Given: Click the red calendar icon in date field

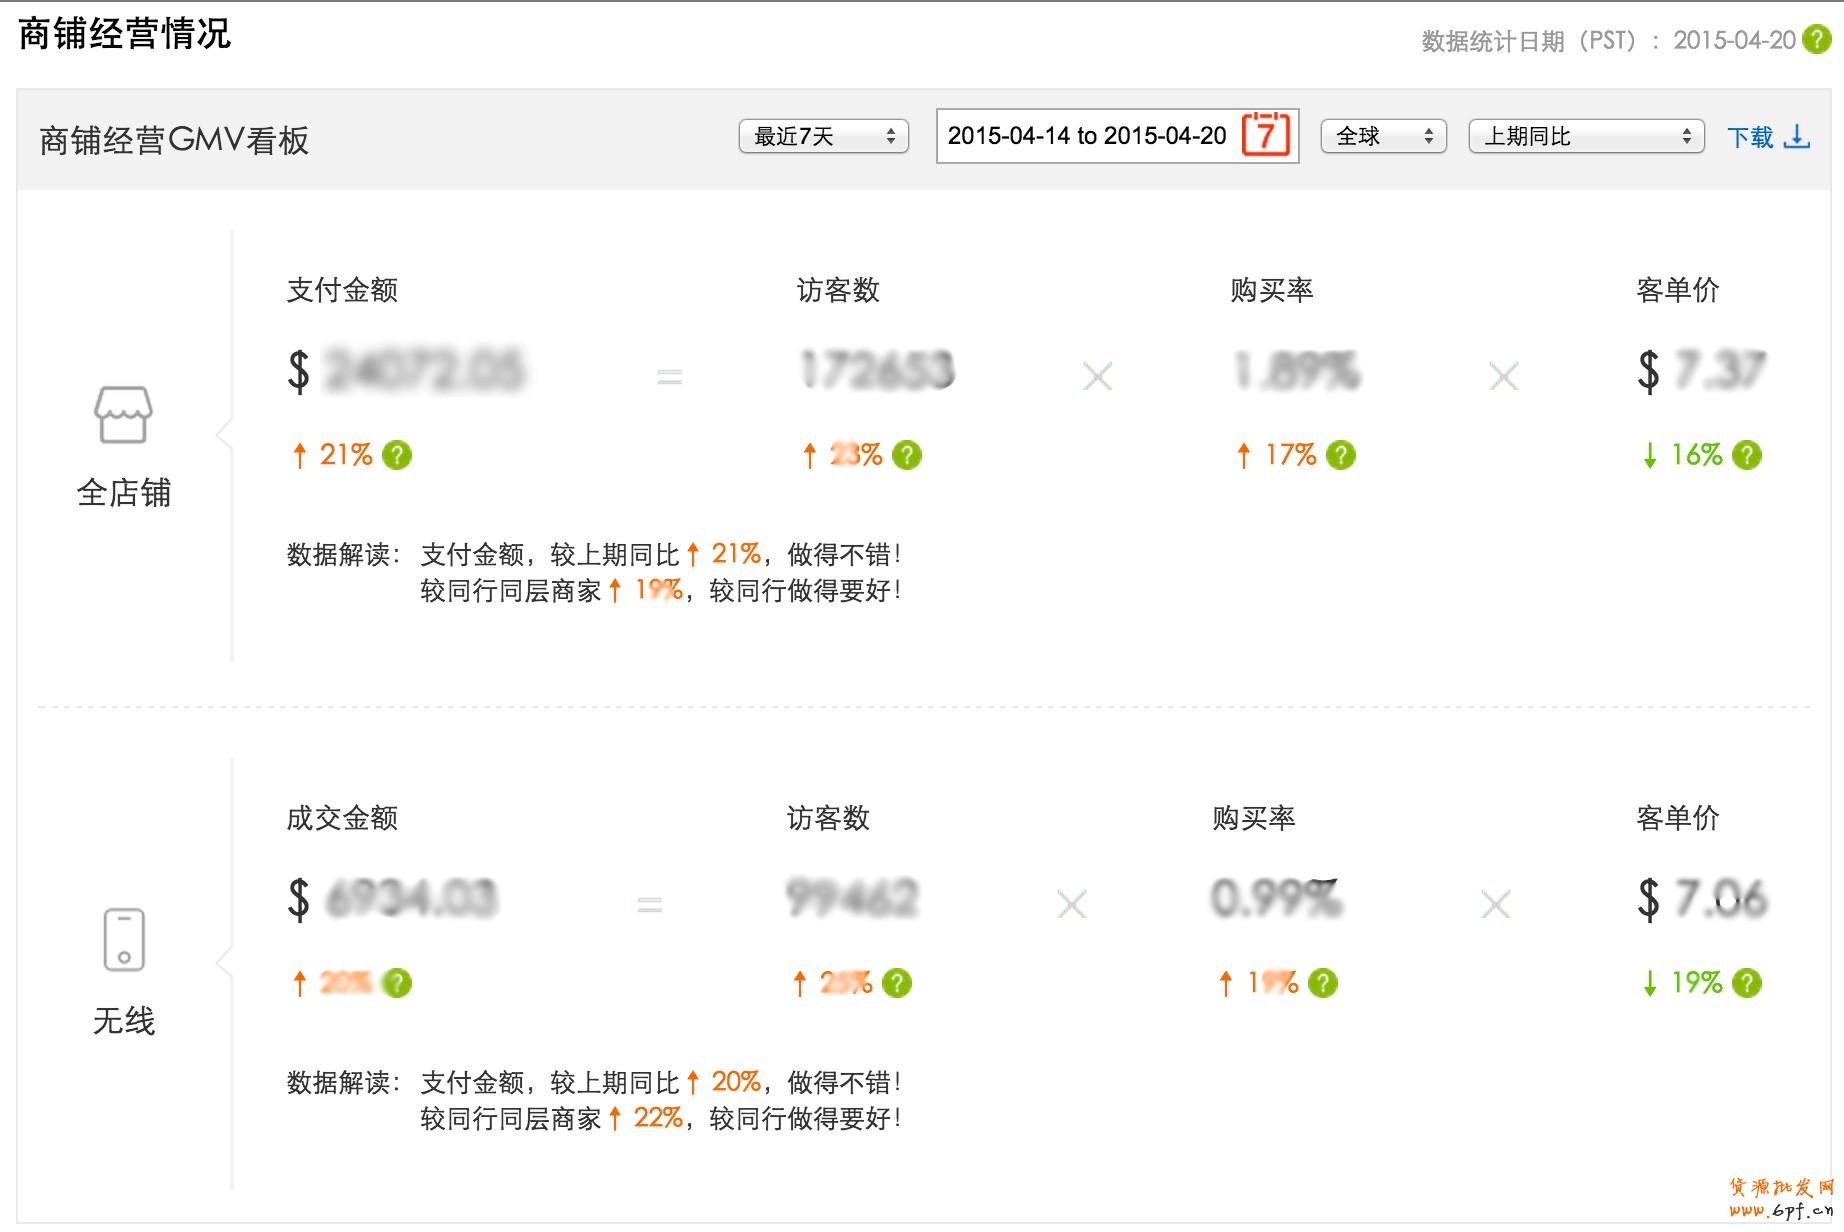Looking at the screenshot, I should tap(1265, 135).
